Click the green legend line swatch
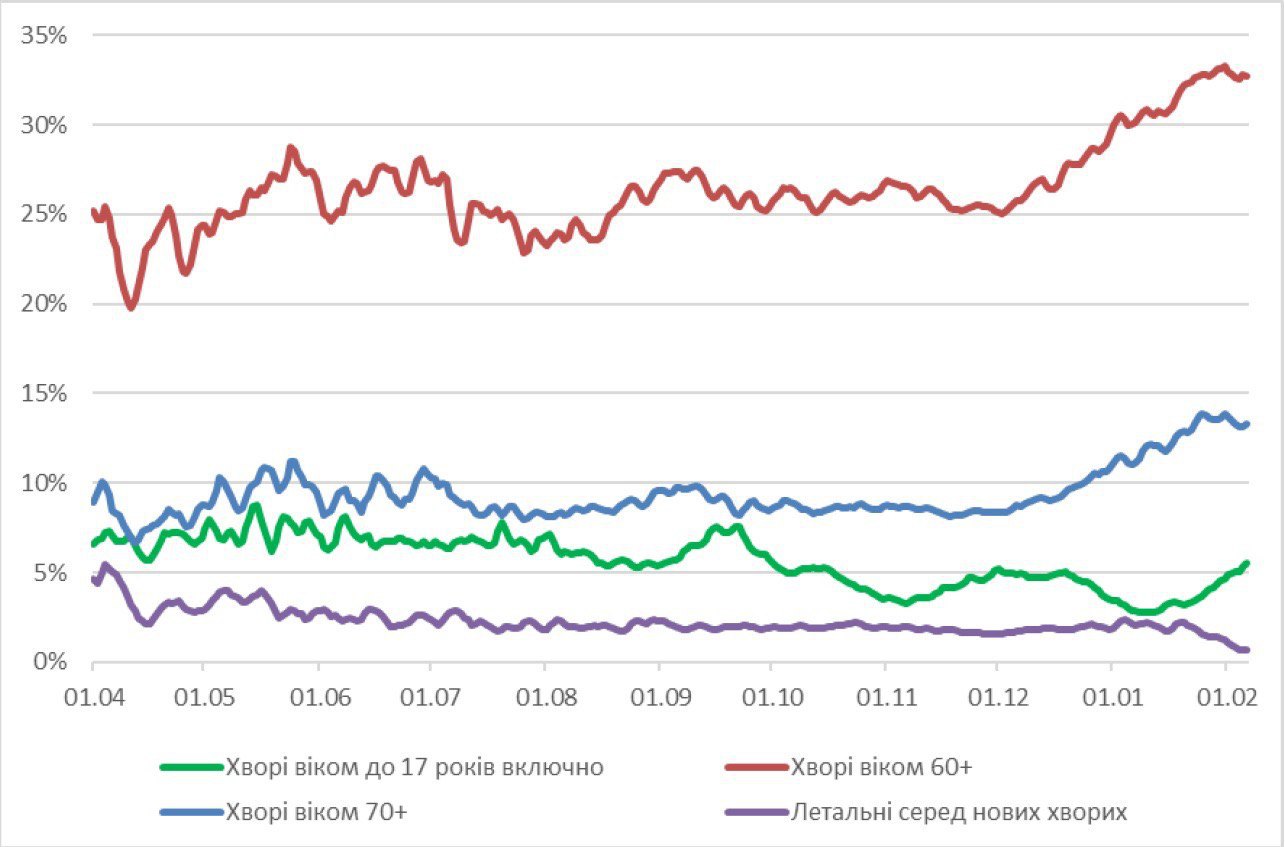Image resolution: width=1285 pixels, height=847 pixels. click(x=190, y=768)
